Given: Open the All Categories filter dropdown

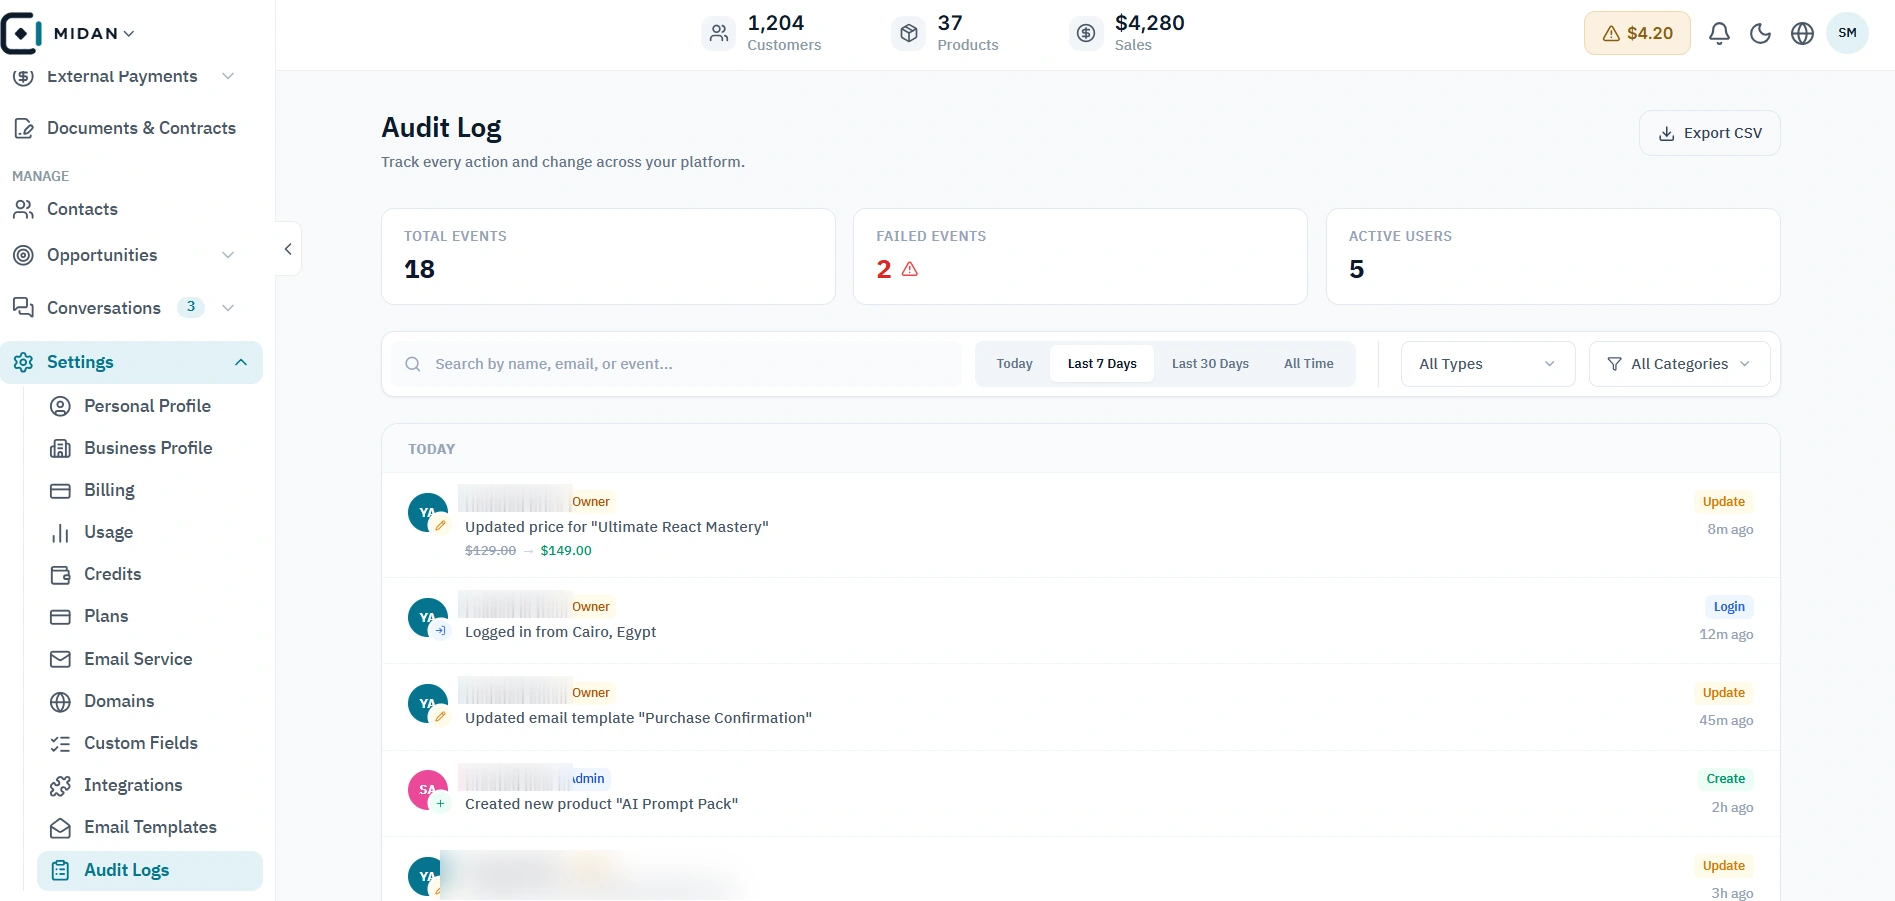Looking at the screenshot, I should pos(1679,364).
